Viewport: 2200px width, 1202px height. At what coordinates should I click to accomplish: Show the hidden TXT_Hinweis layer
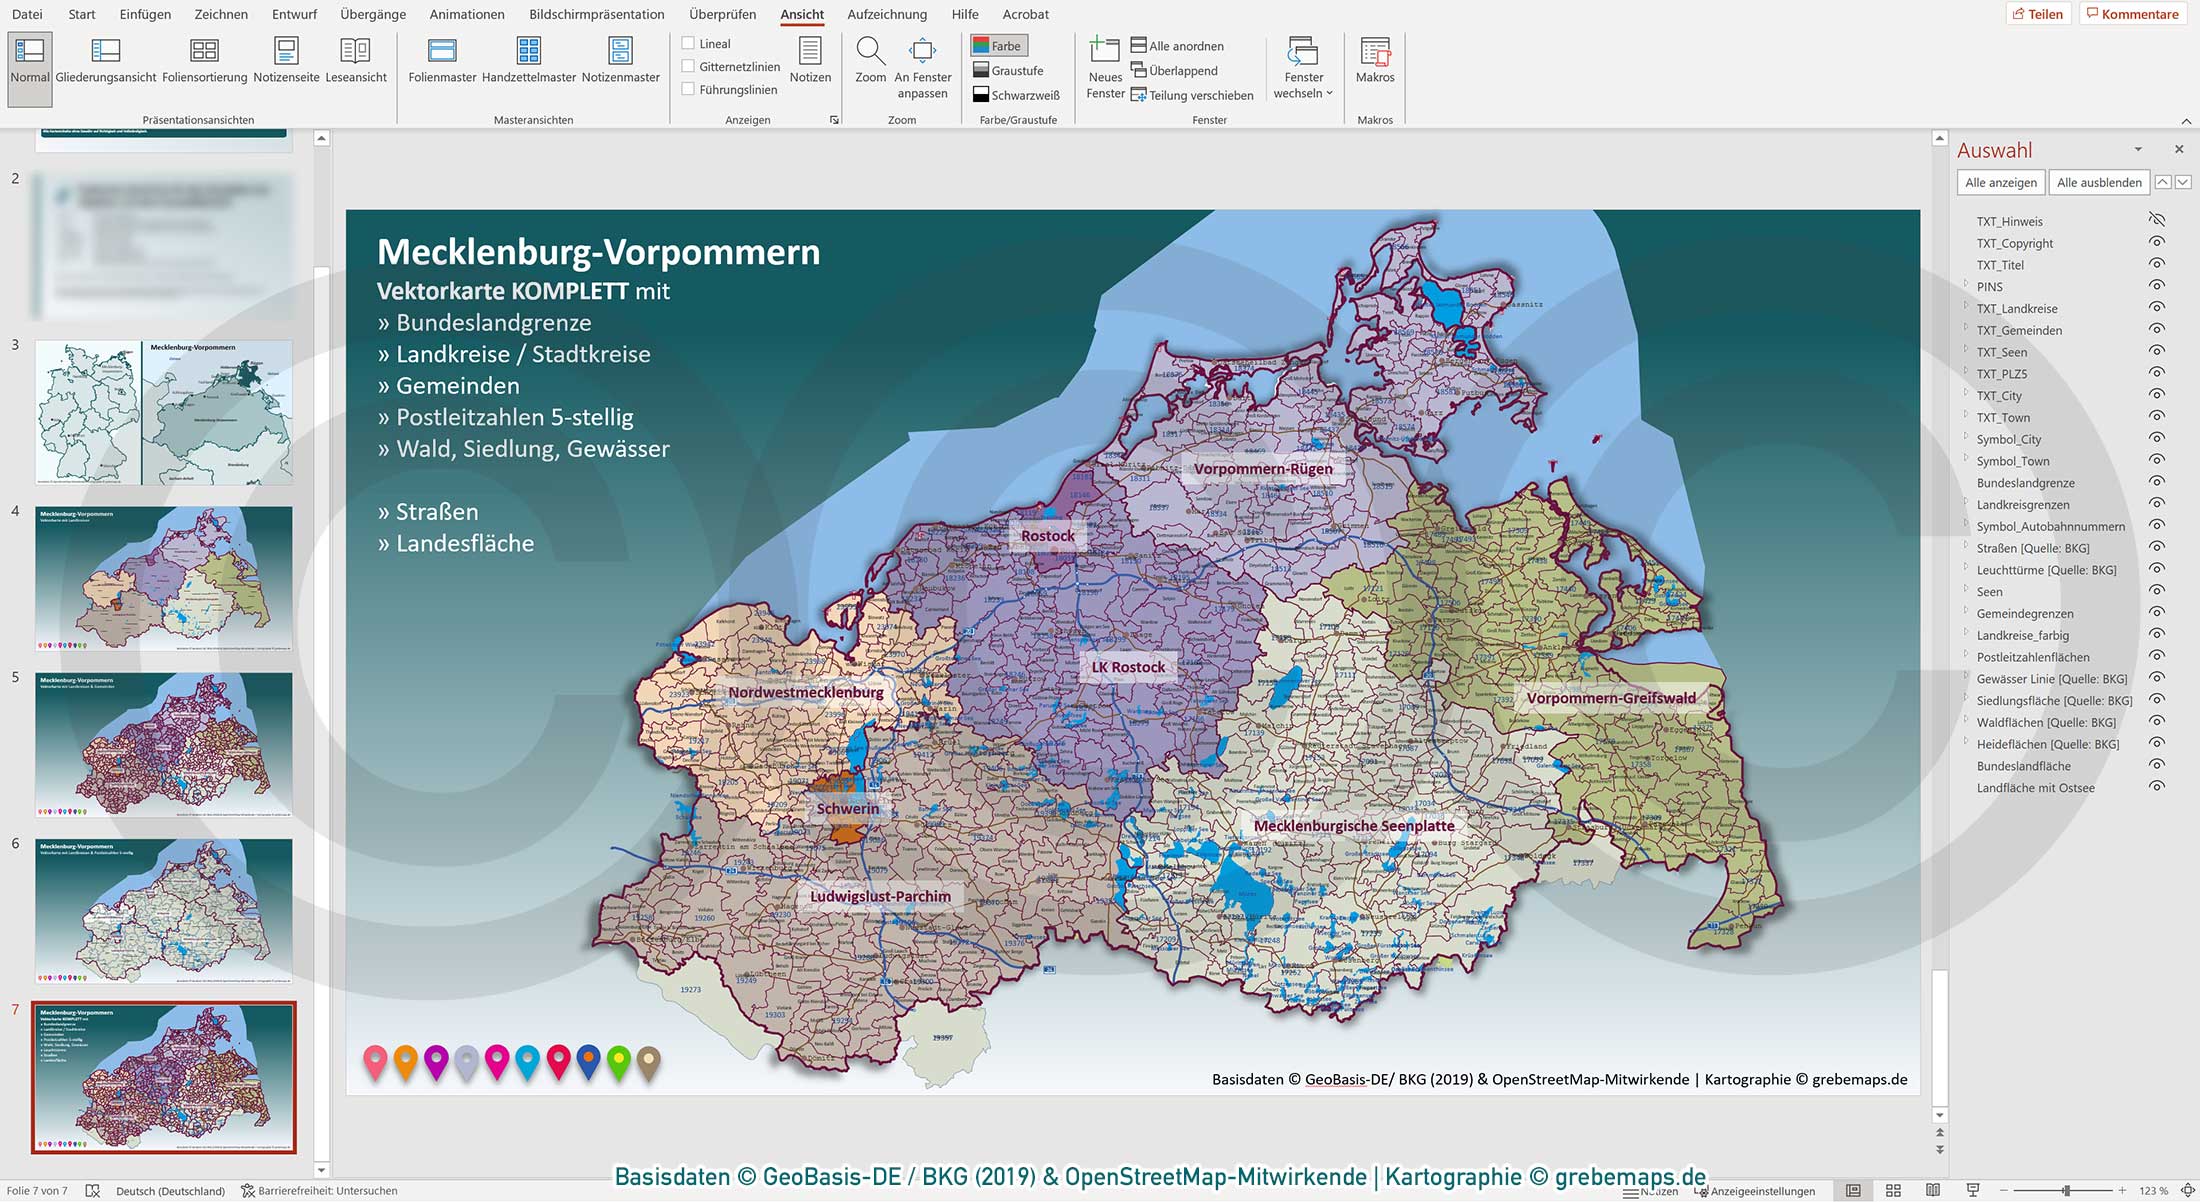tap(2156, 220)
